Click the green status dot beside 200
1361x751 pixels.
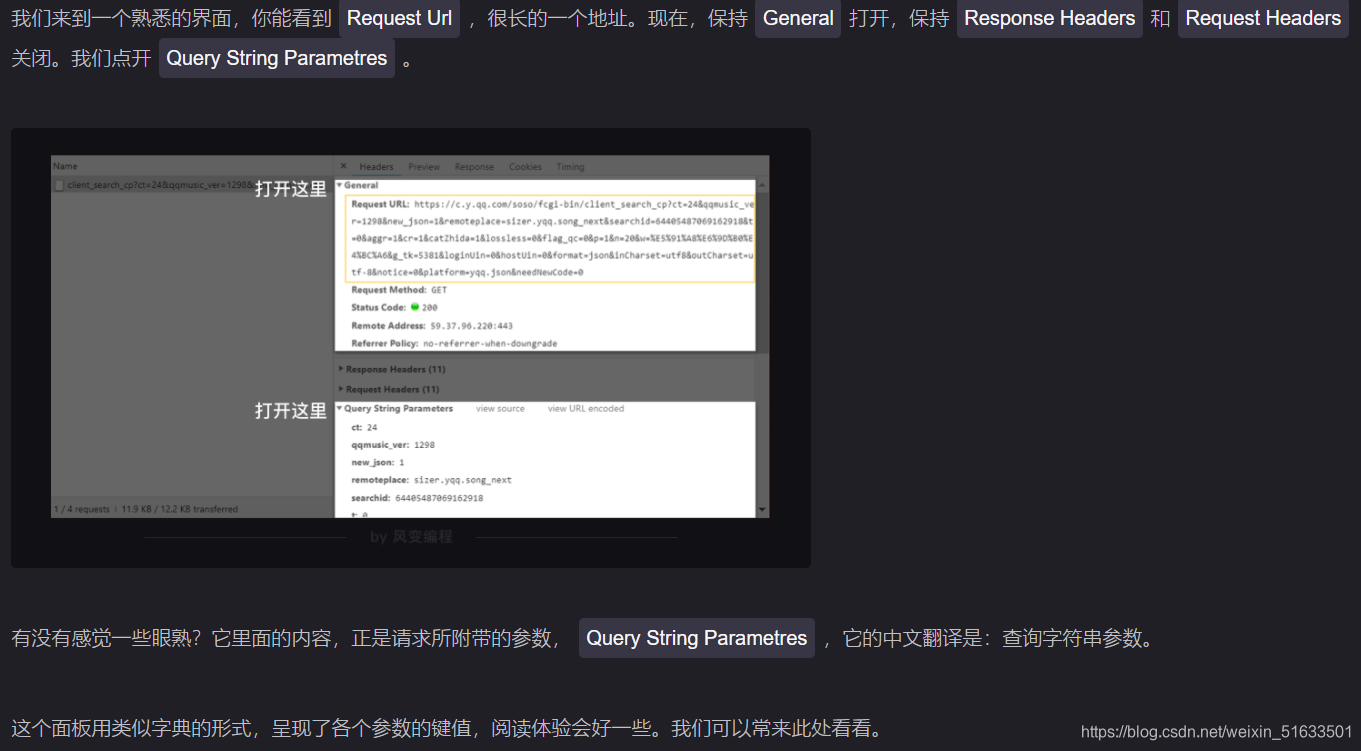pyautogui.click(x=415, y=307)
